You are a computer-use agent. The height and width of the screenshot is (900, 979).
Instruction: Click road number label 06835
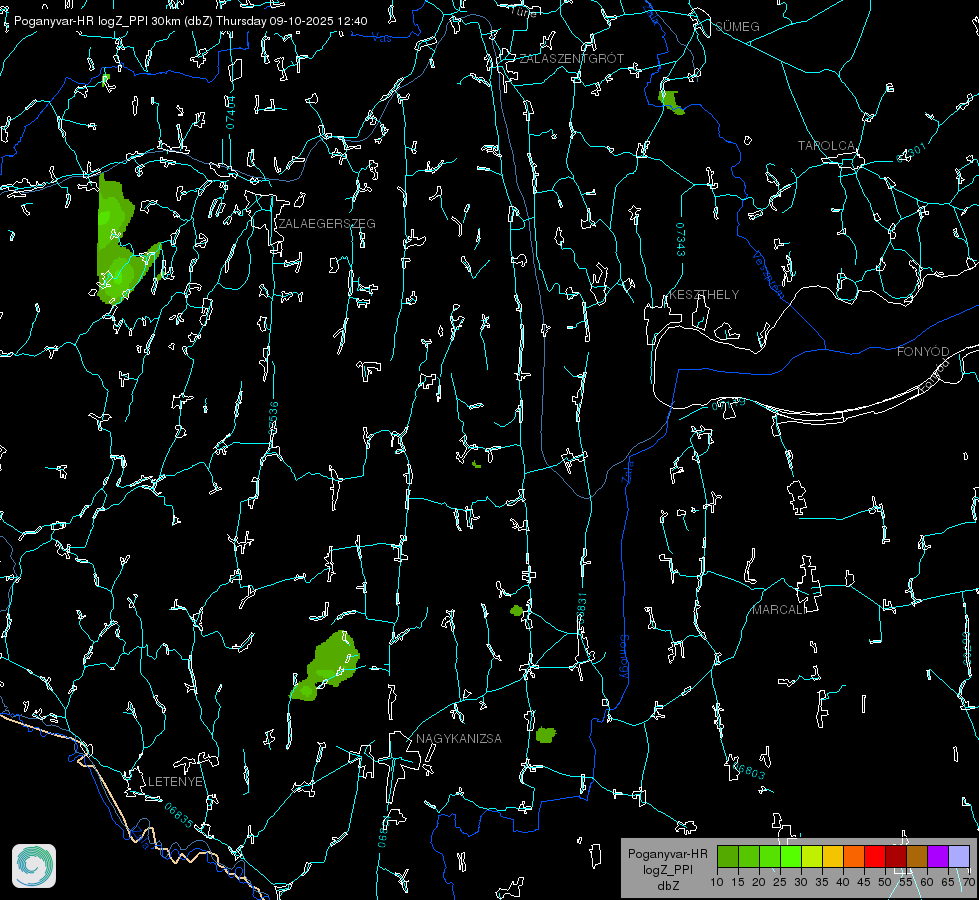coord(179,815)
